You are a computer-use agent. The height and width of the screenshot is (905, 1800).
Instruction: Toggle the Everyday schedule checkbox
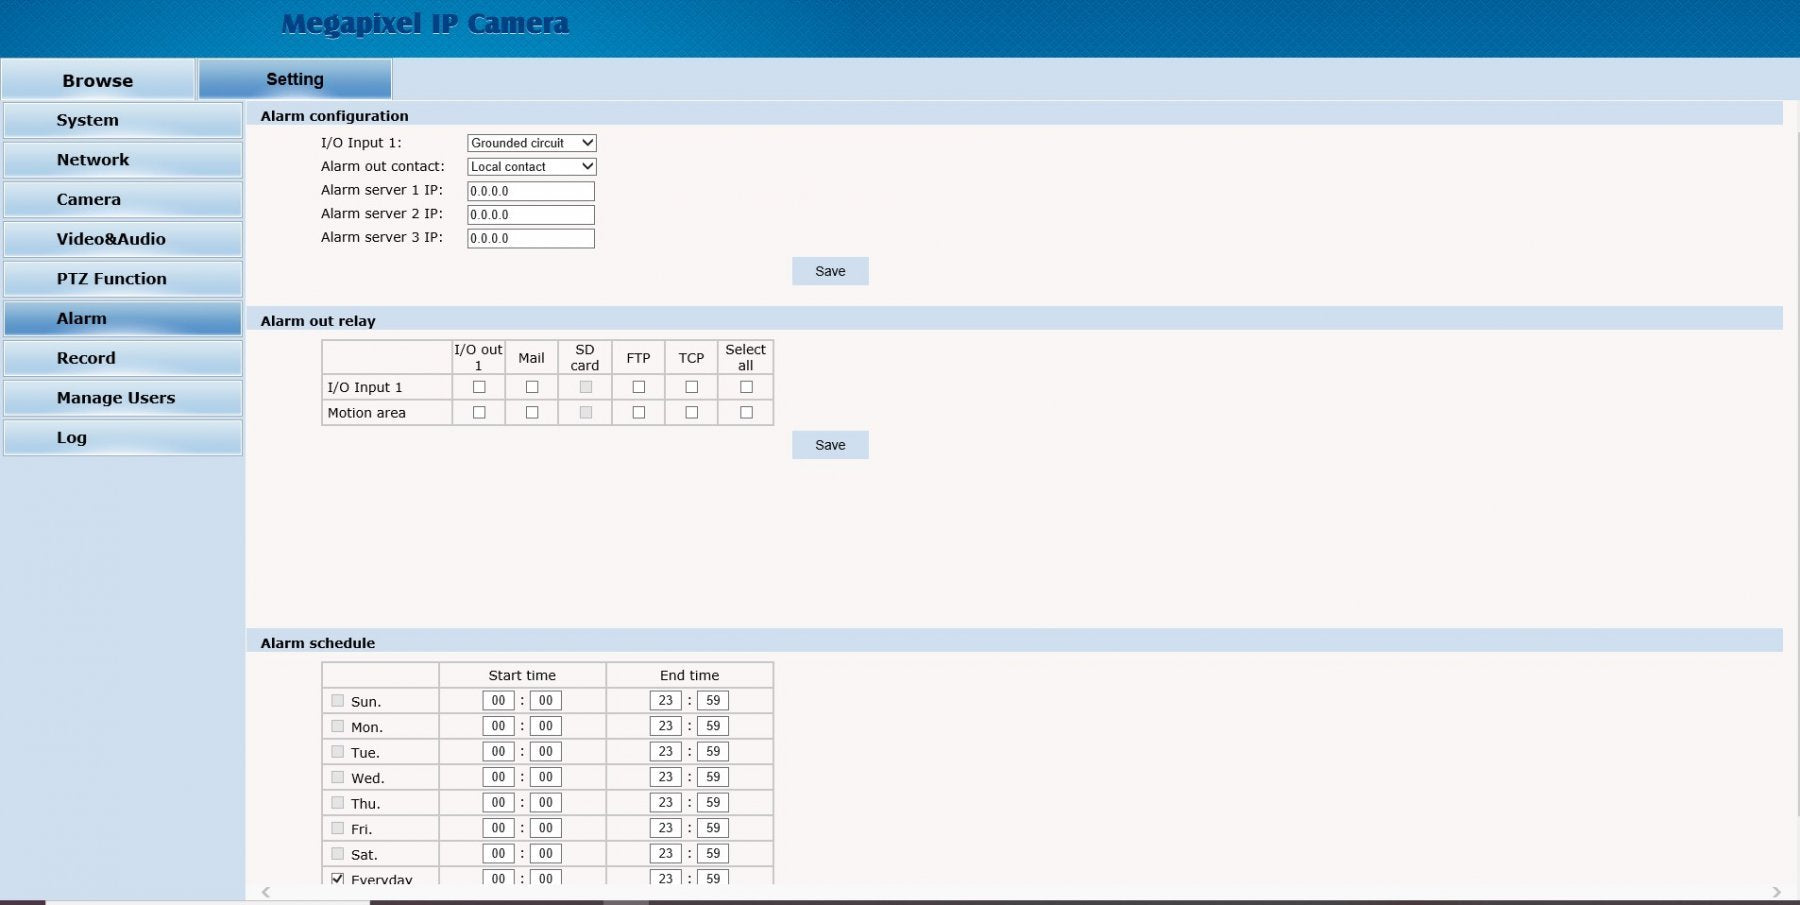[338, 879]
